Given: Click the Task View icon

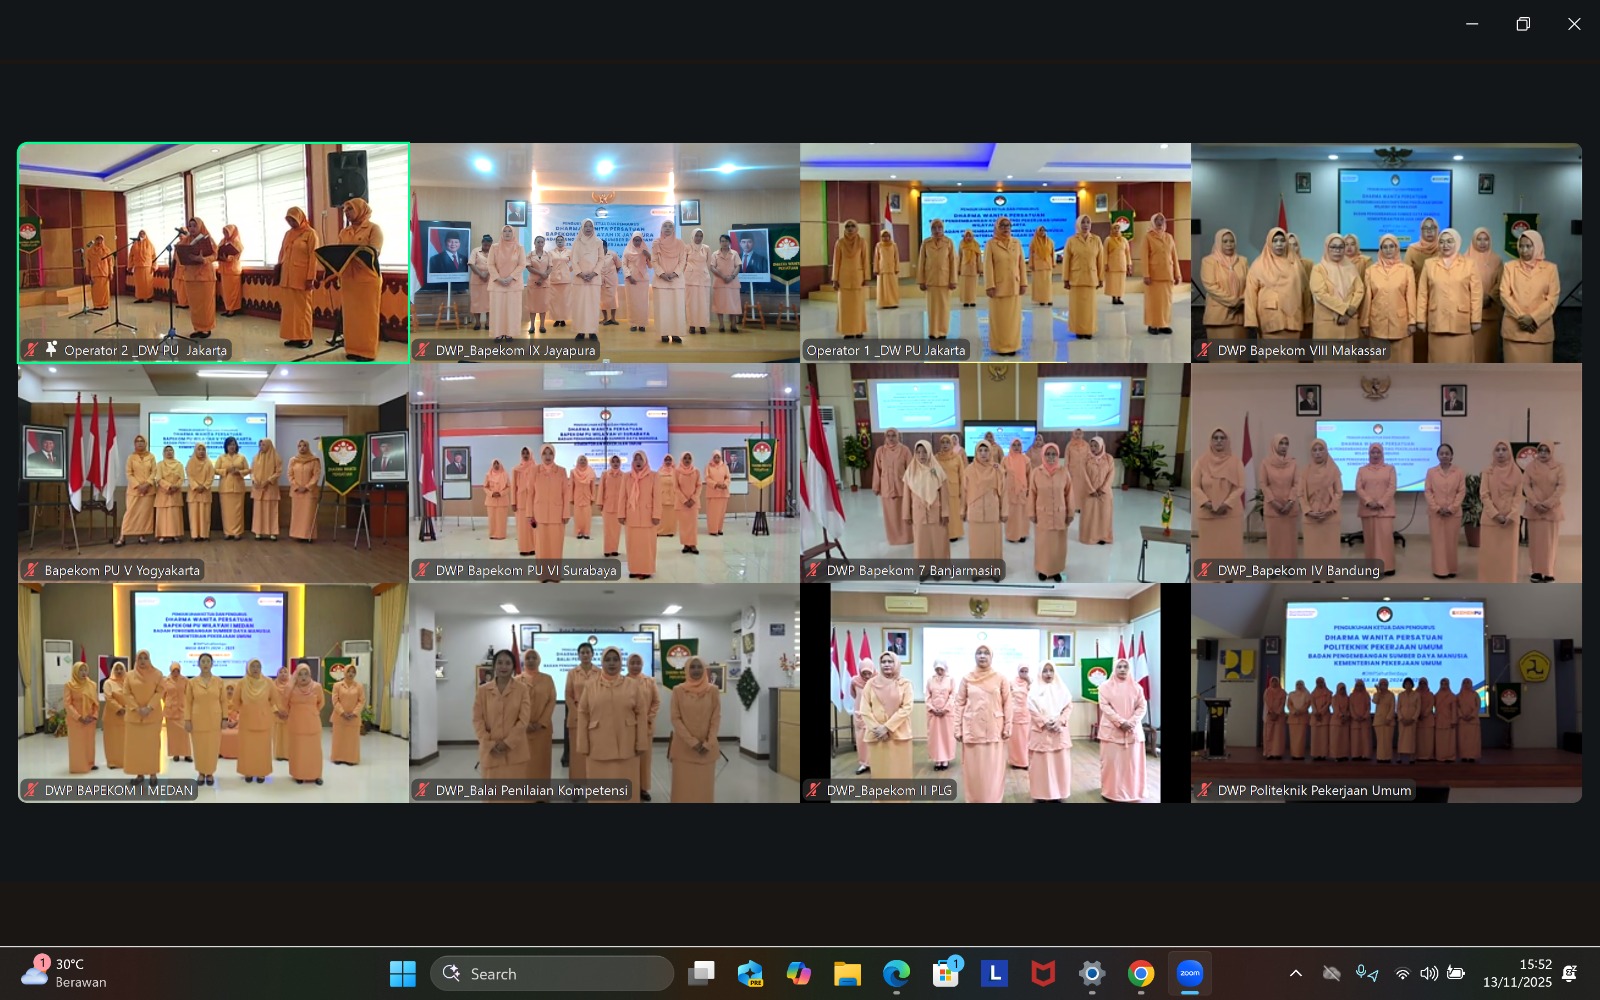Looking at the screenshot, I should (x=701, y=973).
